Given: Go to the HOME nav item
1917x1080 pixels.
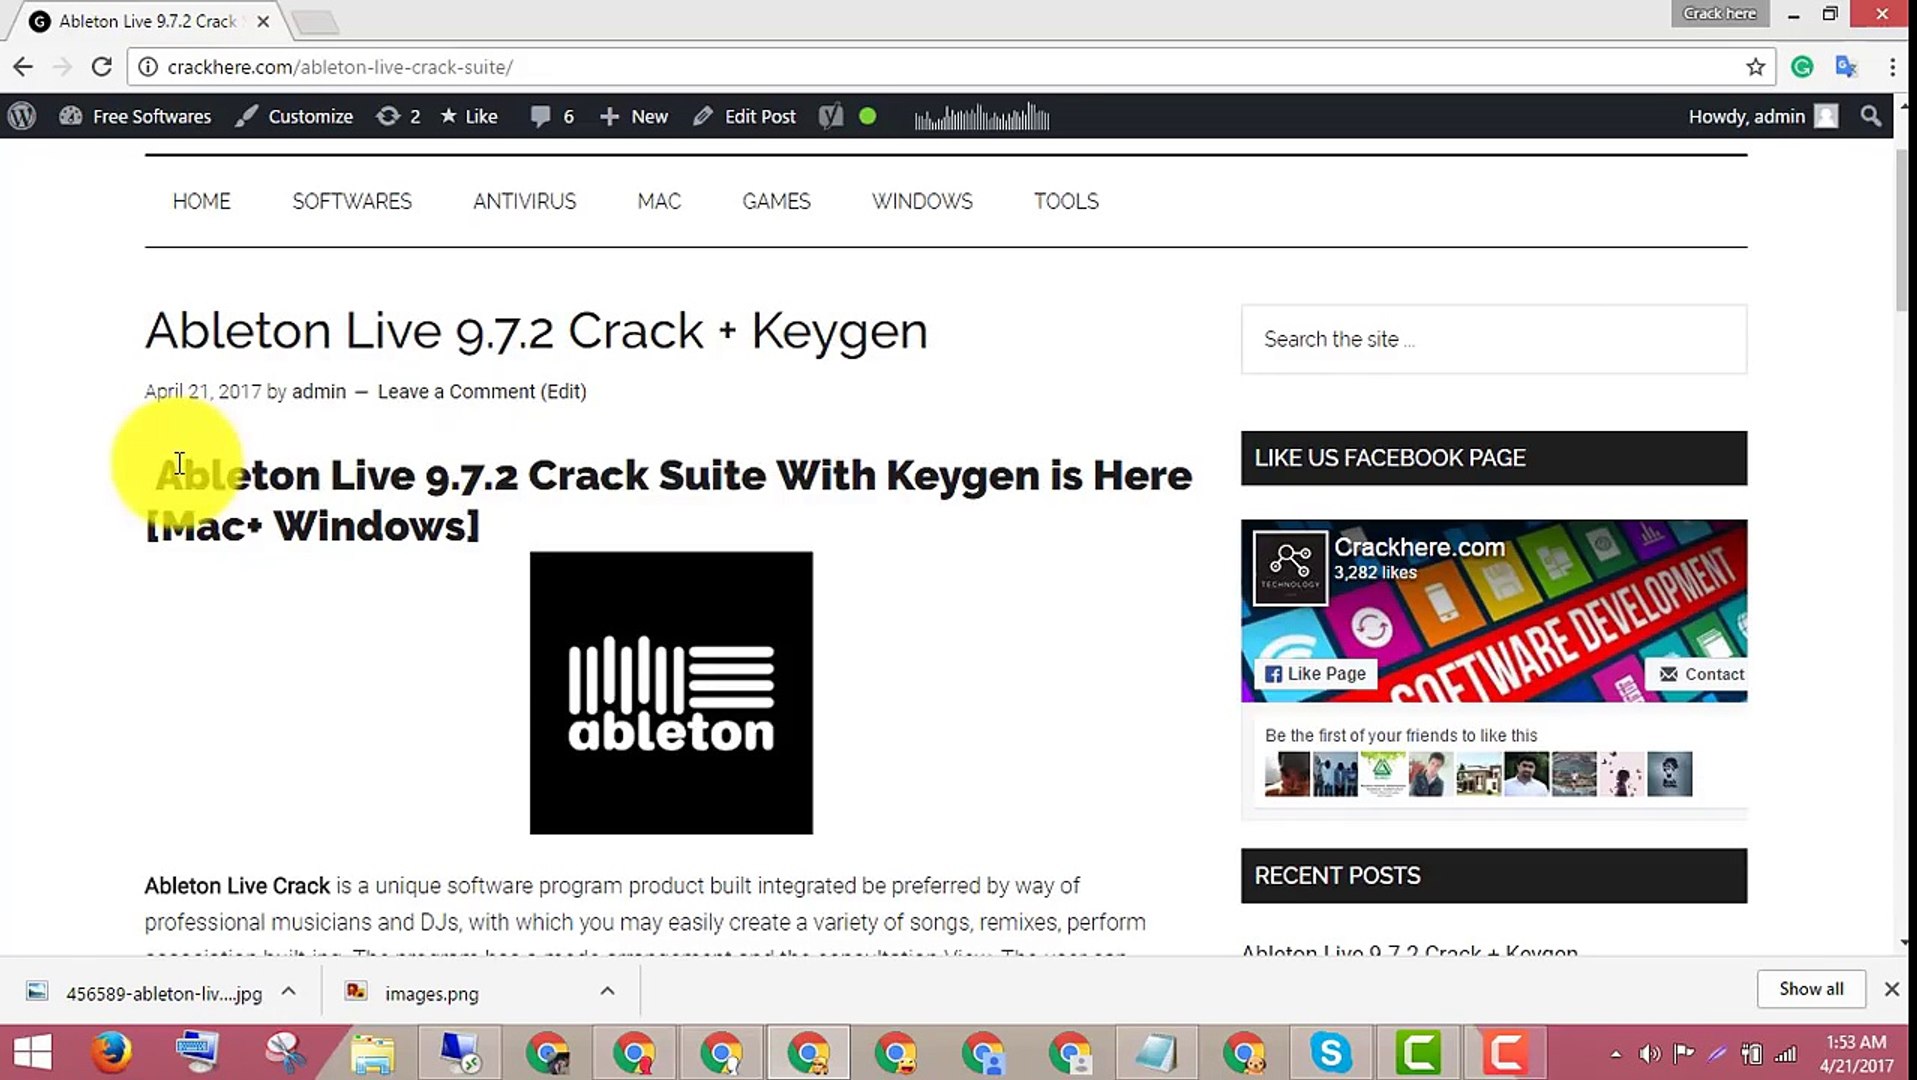Looking at the screenshot, I should click(x=201, y=201).
